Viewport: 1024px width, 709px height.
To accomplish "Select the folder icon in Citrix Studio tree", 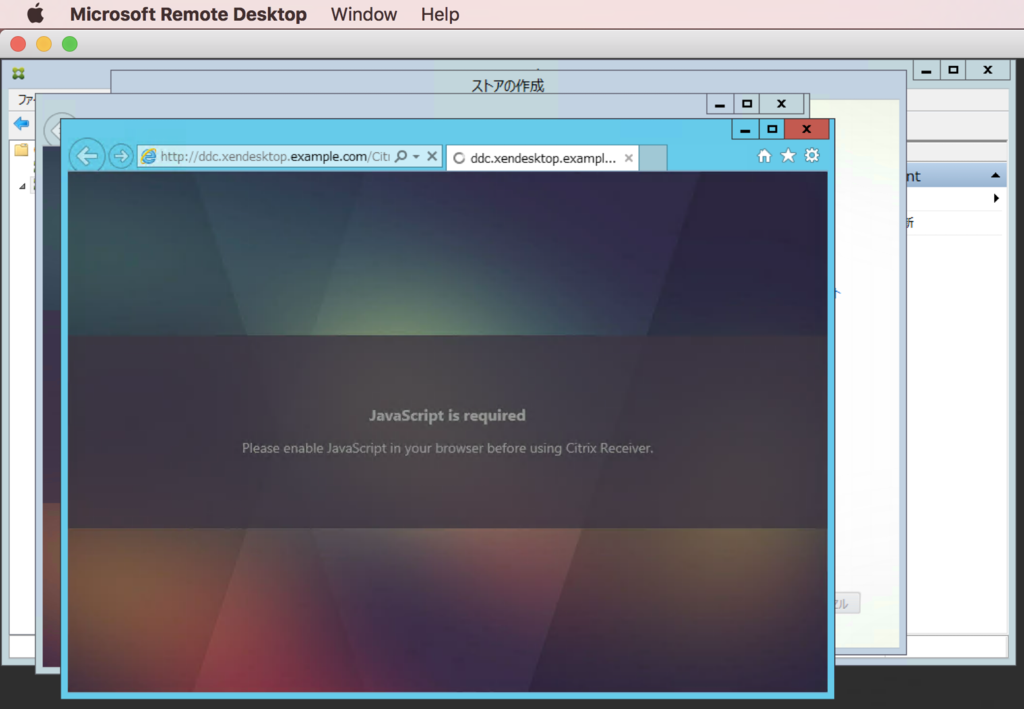I will point(21,150).
